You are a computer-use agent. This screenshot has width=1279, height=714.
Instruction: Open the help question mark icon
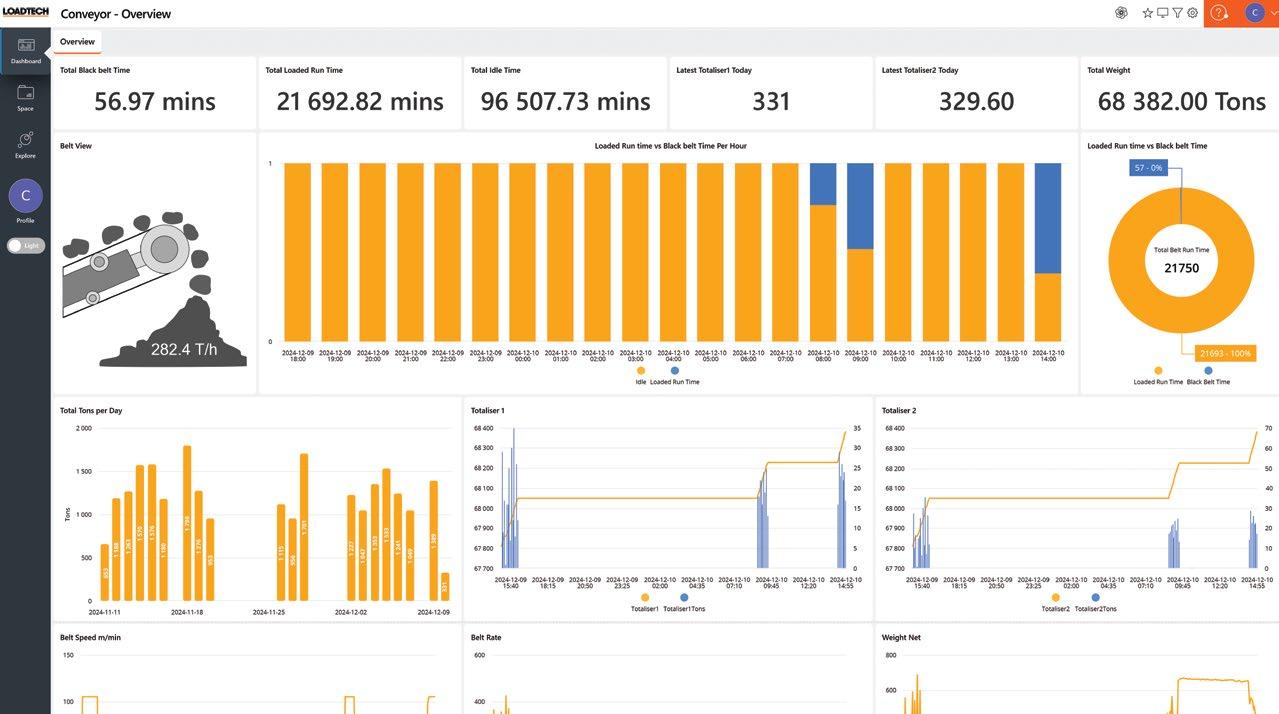(1219, 13)
